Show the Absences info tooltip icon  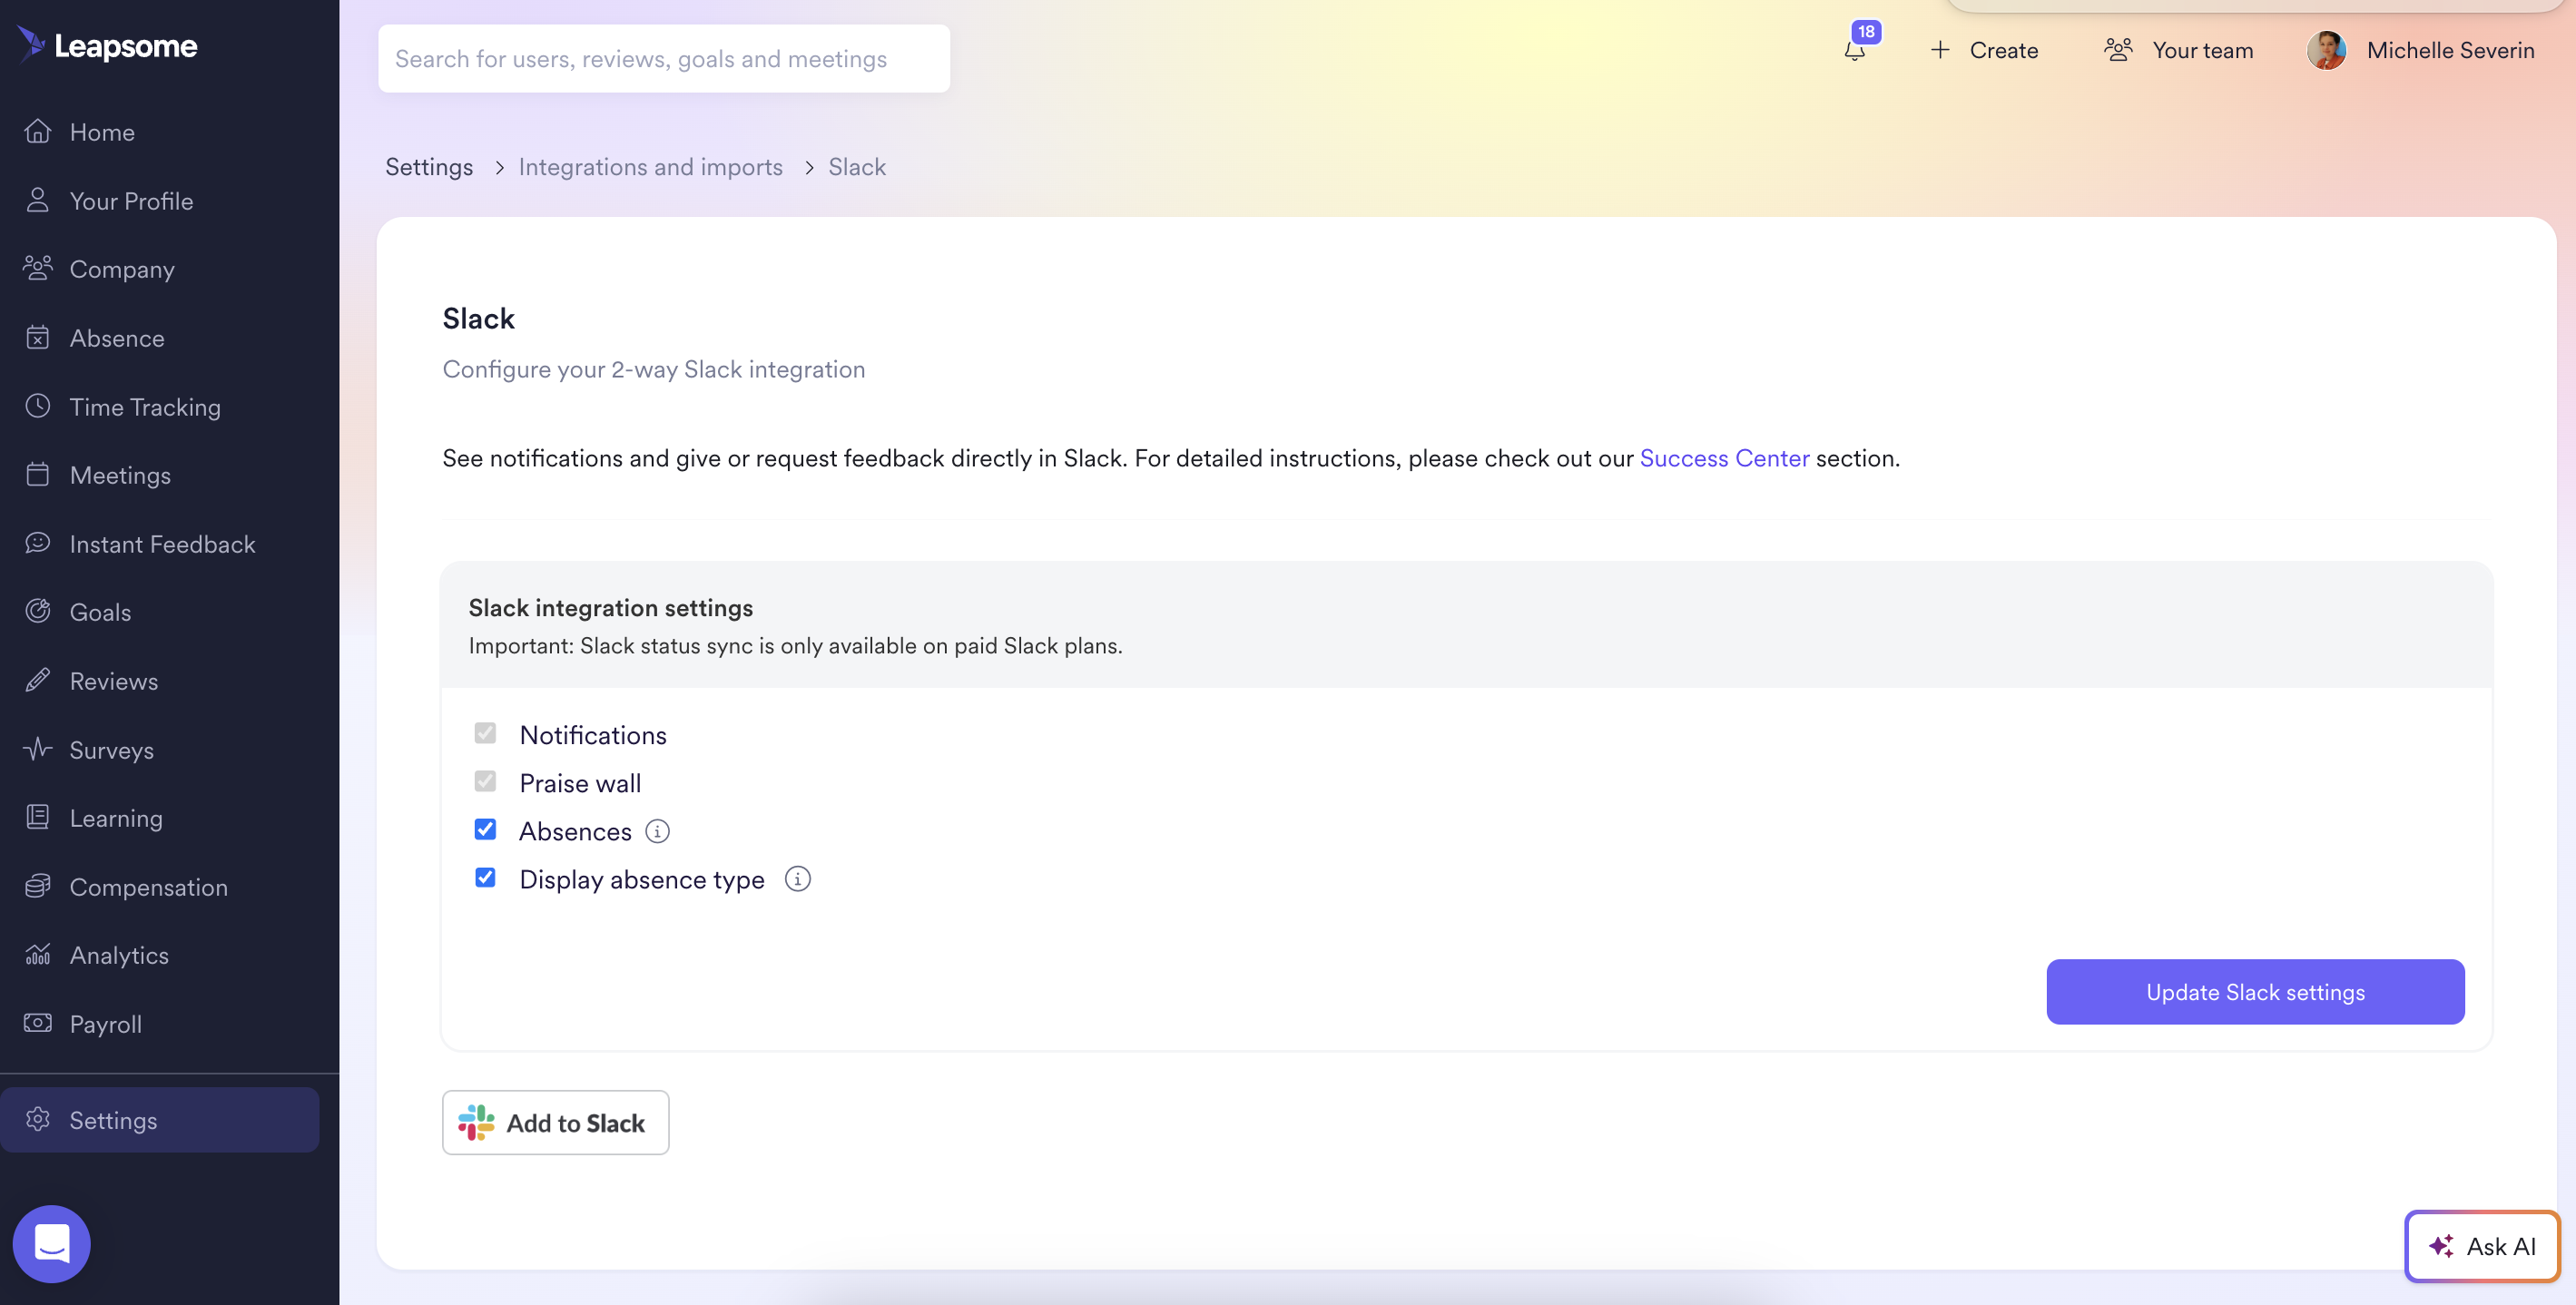click(657, 831)
